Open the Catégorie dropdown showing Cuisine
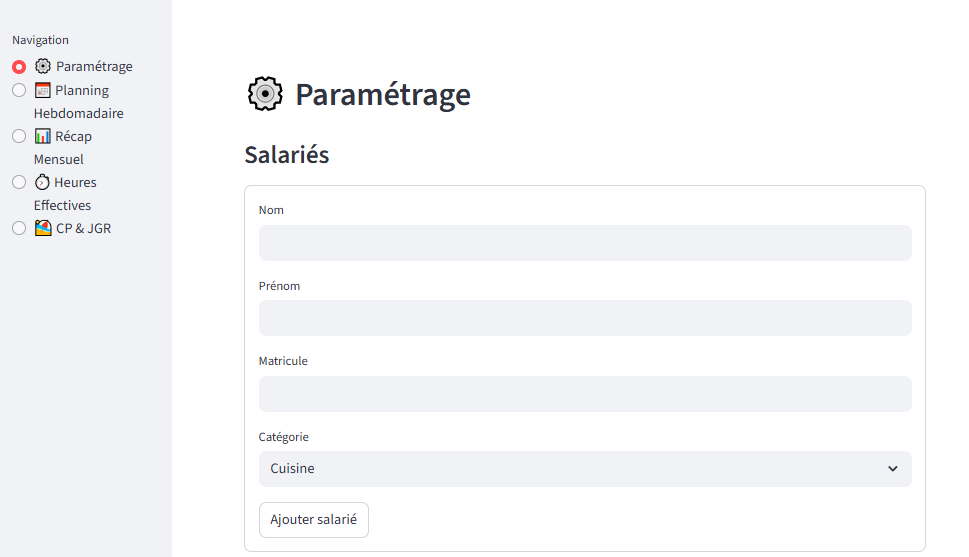Image resolution: width=969 pixels, height=557 pixels. (x=570, y=469)
